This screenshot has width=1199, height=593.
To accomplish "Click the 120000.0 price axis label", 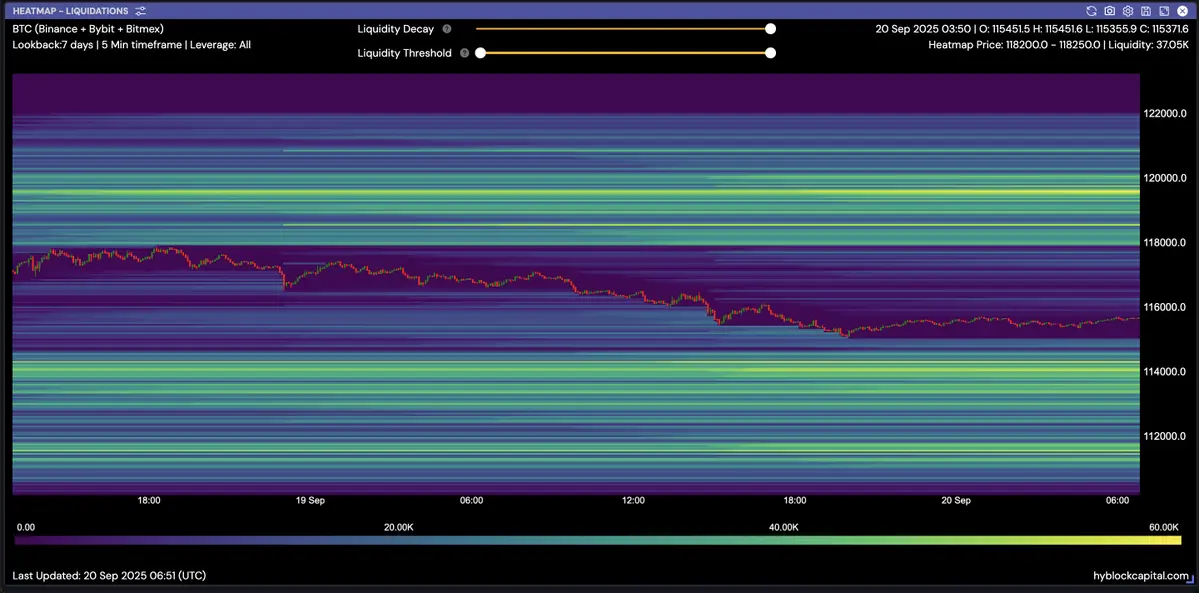I will (x=1164, y=178).
